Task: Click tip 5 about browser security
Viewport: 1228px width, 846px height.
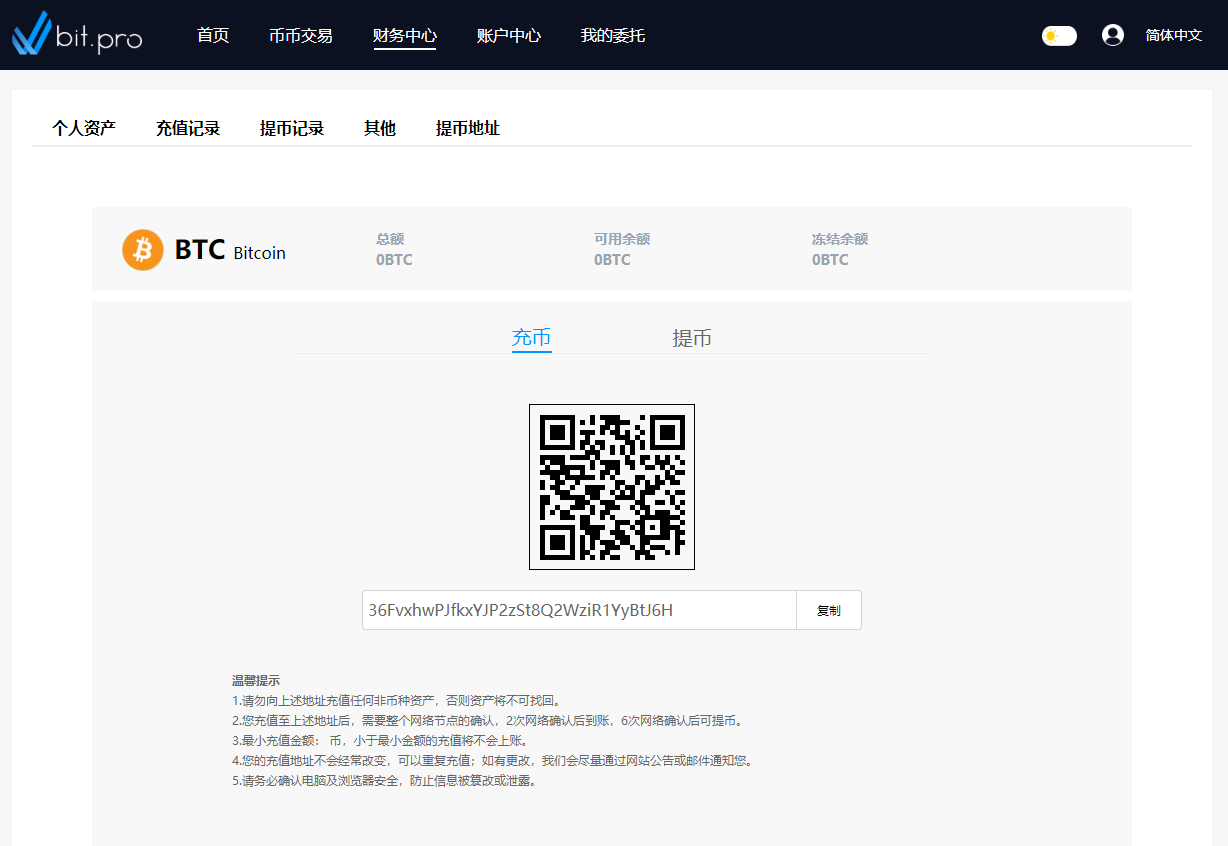Action: click(385, 781)
